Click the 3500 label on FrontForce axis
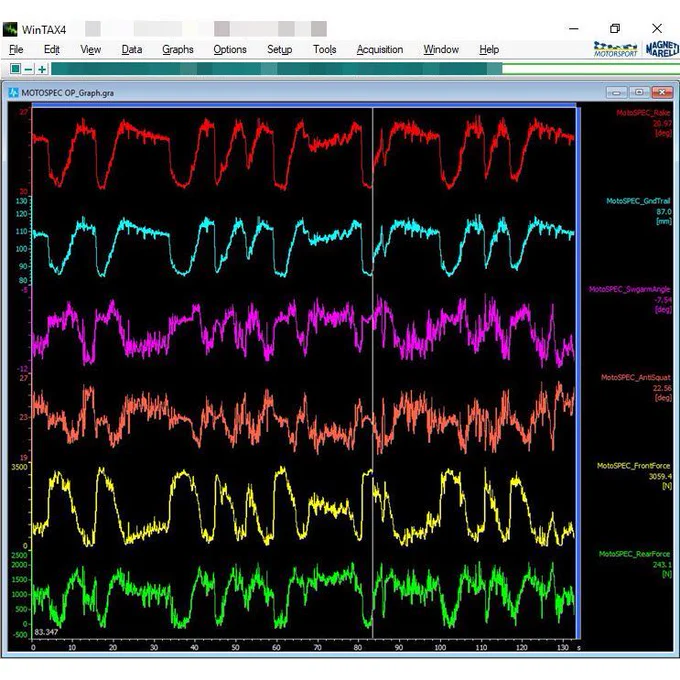The width and height of the screenshot is (680, 680). point(19,467)
